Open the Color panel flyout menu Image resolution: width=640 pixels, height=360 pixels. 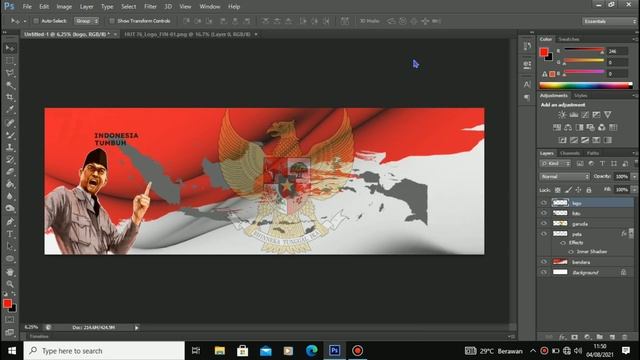pyautogui.click(x=635, y=39)
